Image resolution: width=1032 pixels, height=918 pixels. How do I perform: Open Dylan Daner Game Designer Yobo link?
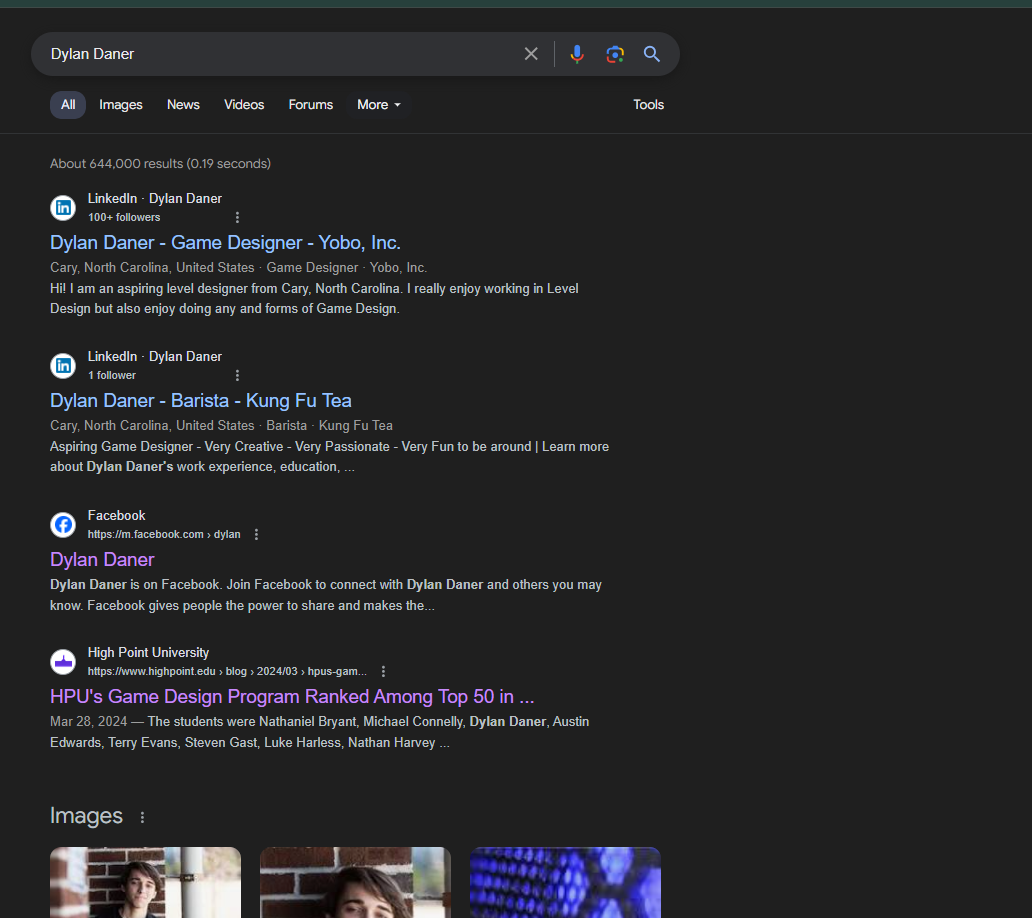click(226, 243)
